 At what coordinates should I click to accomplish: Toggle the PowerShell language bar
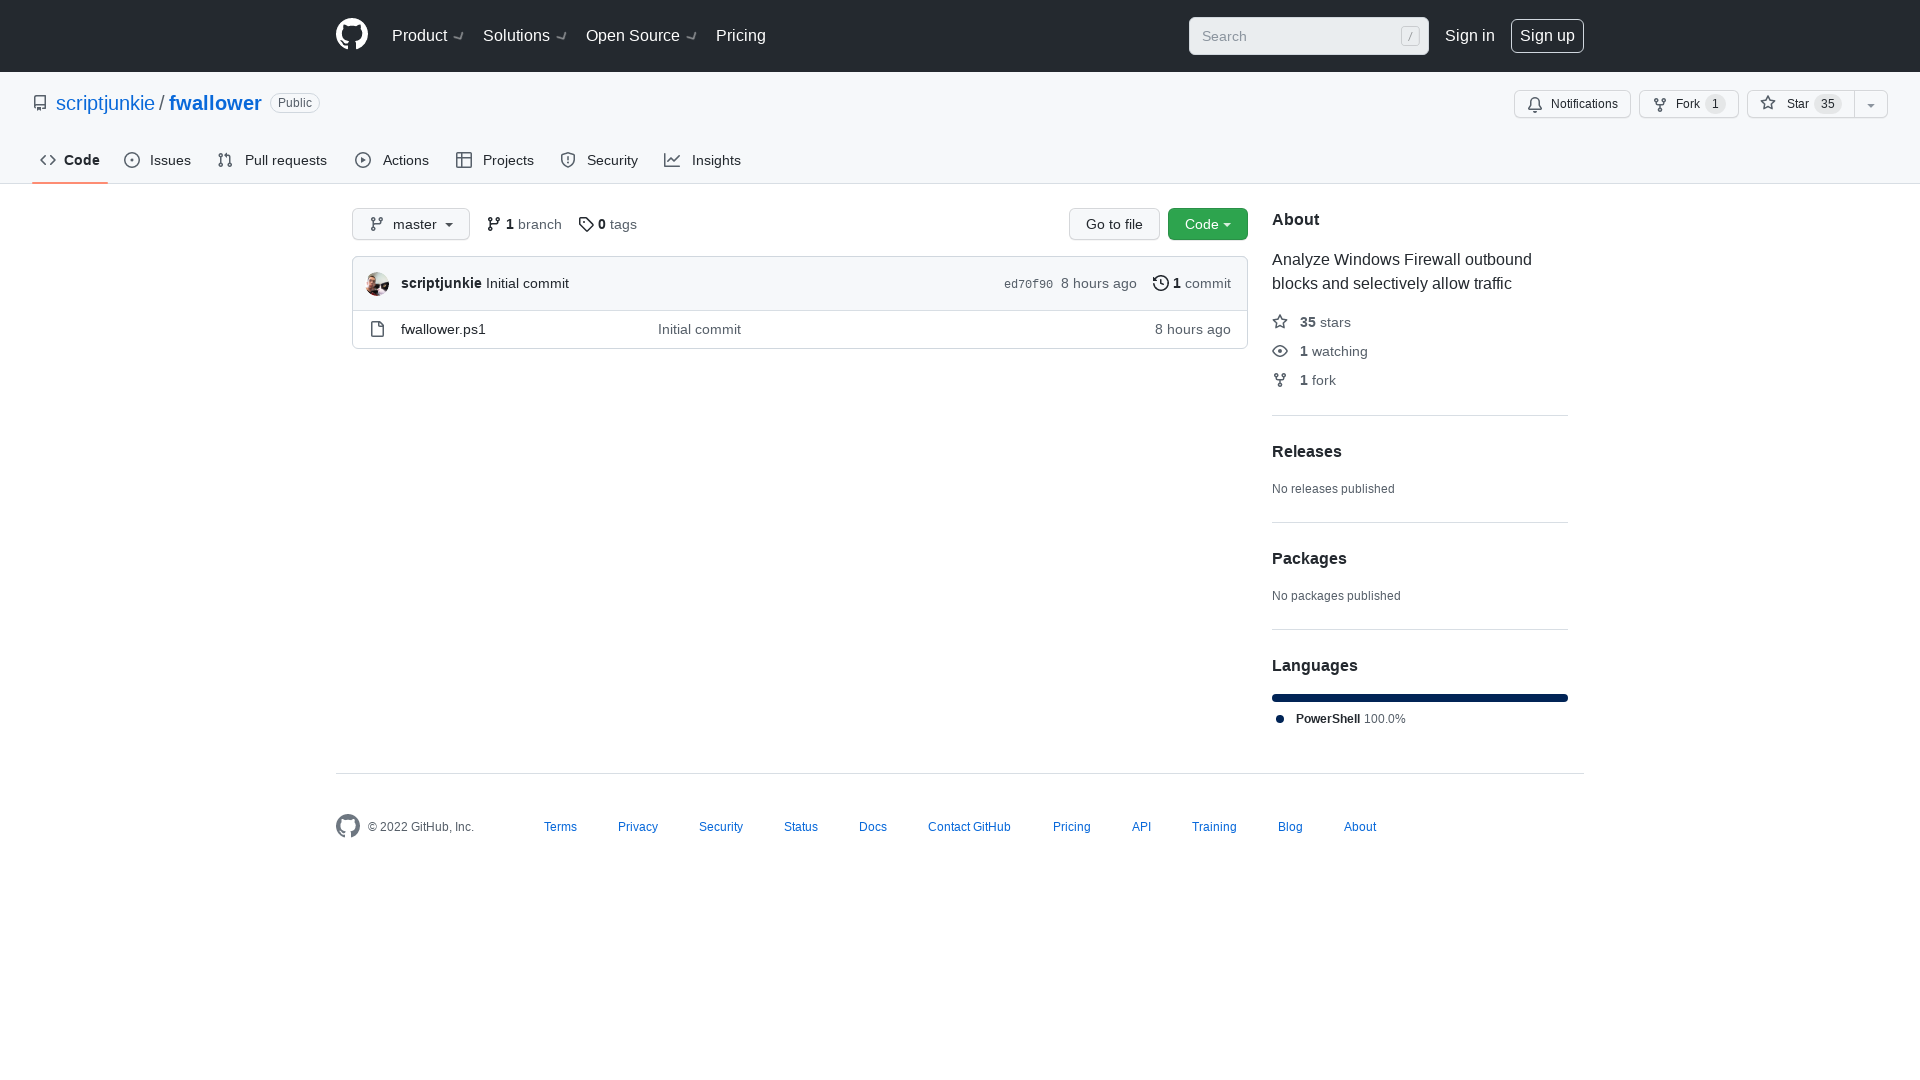(1419, 696)
